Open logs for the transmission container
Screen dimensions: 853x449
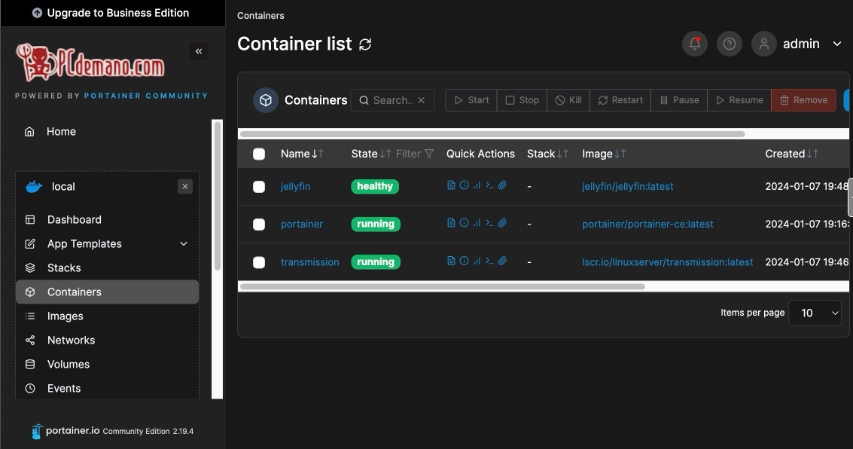[451, 261]
